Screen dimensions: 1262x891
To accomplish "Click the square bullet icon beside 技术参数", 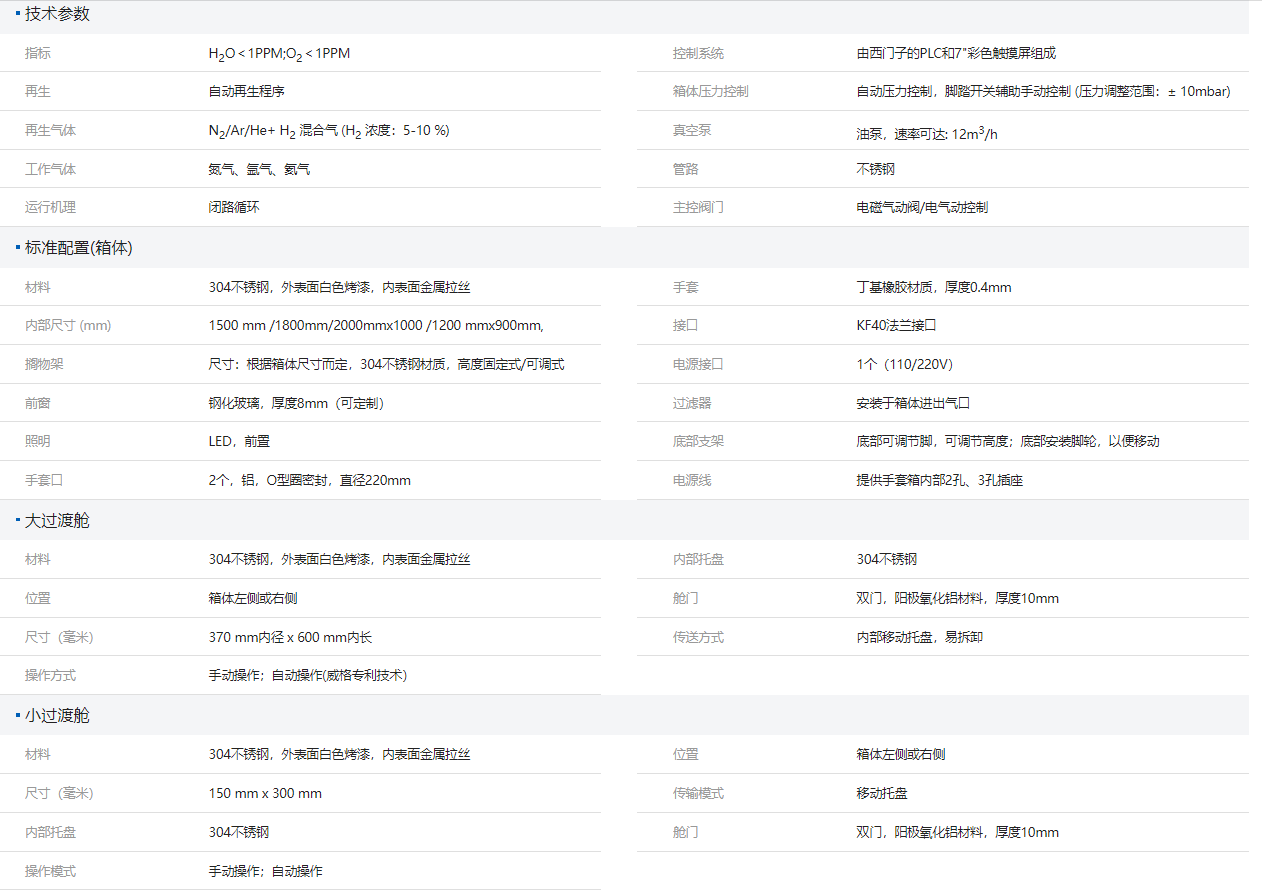I will (x=18, y=14).
